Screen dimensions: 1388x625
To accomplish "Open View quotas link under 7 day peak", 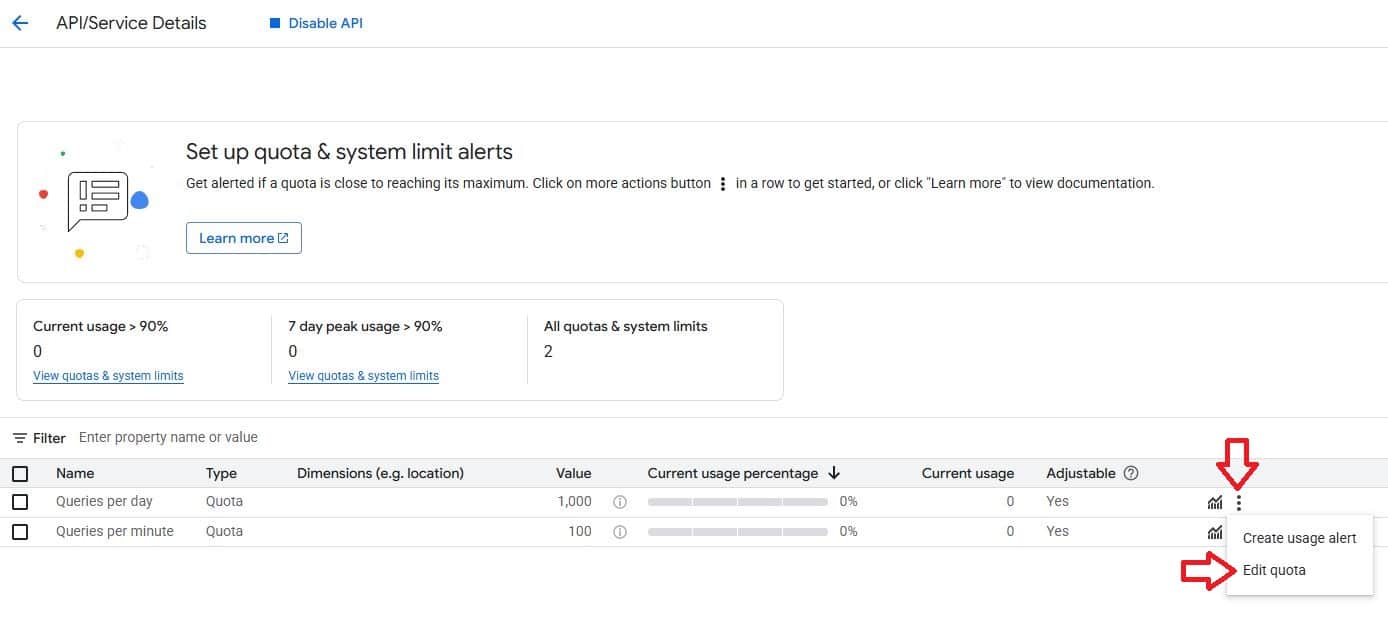I will click(x=363, y=376).
